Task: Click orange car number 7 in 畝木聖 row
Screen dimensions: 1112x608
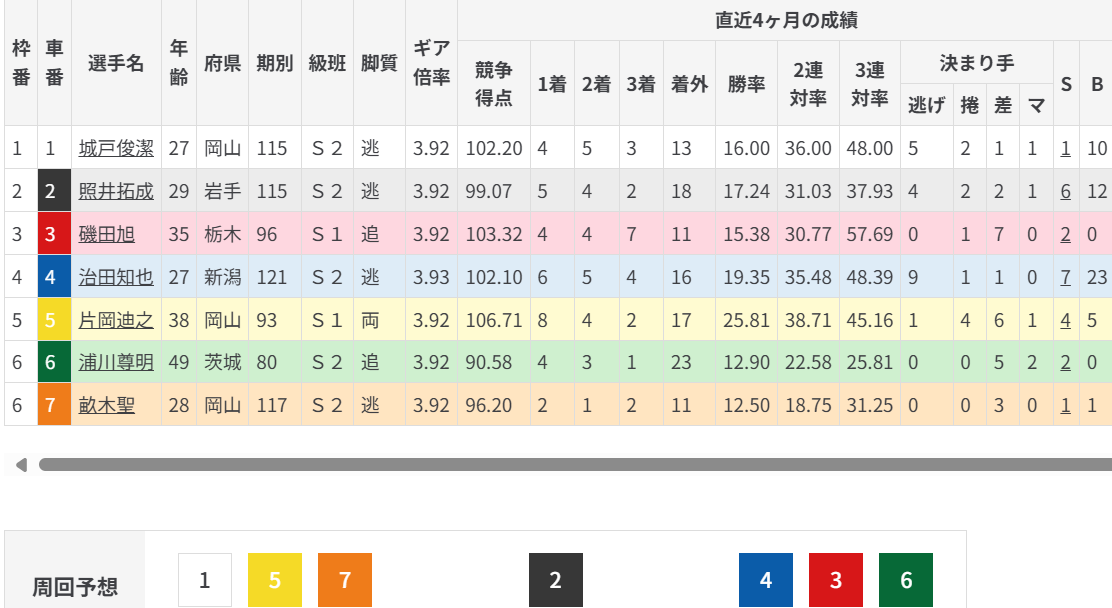Action: click(x=54, y=405)
